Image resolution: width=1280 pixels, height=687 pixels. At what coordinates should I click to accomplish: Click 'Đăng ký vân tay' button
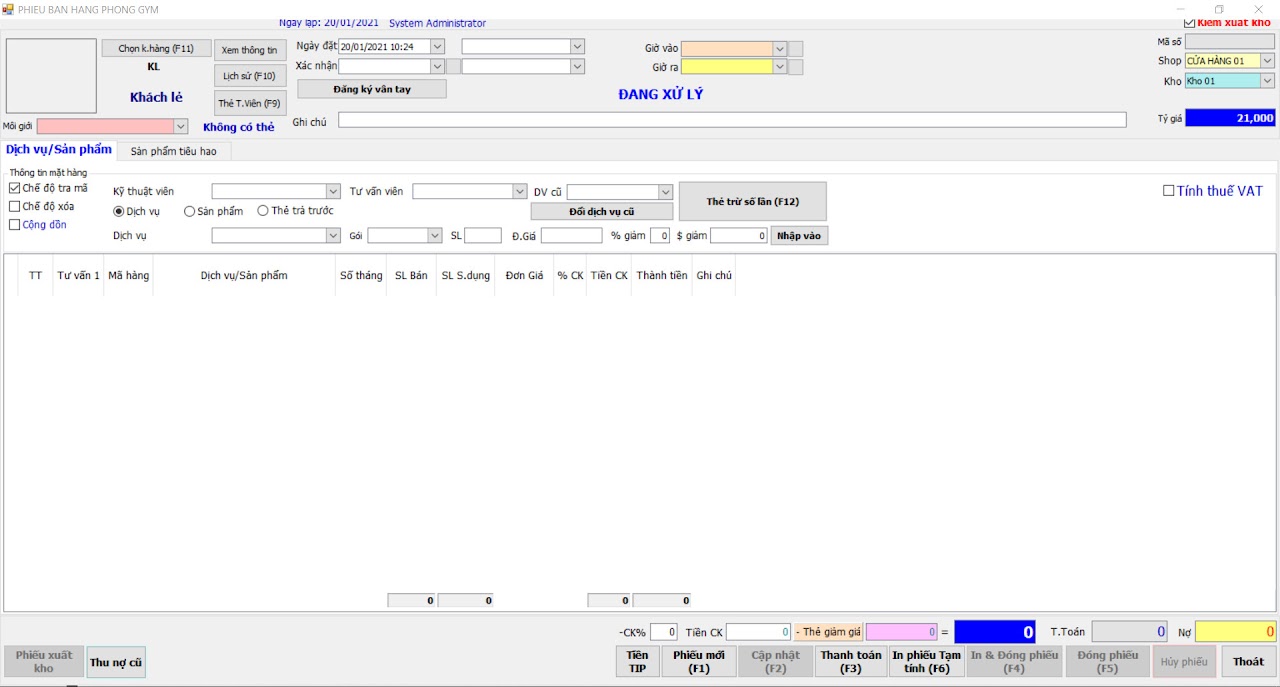(372, 89)
